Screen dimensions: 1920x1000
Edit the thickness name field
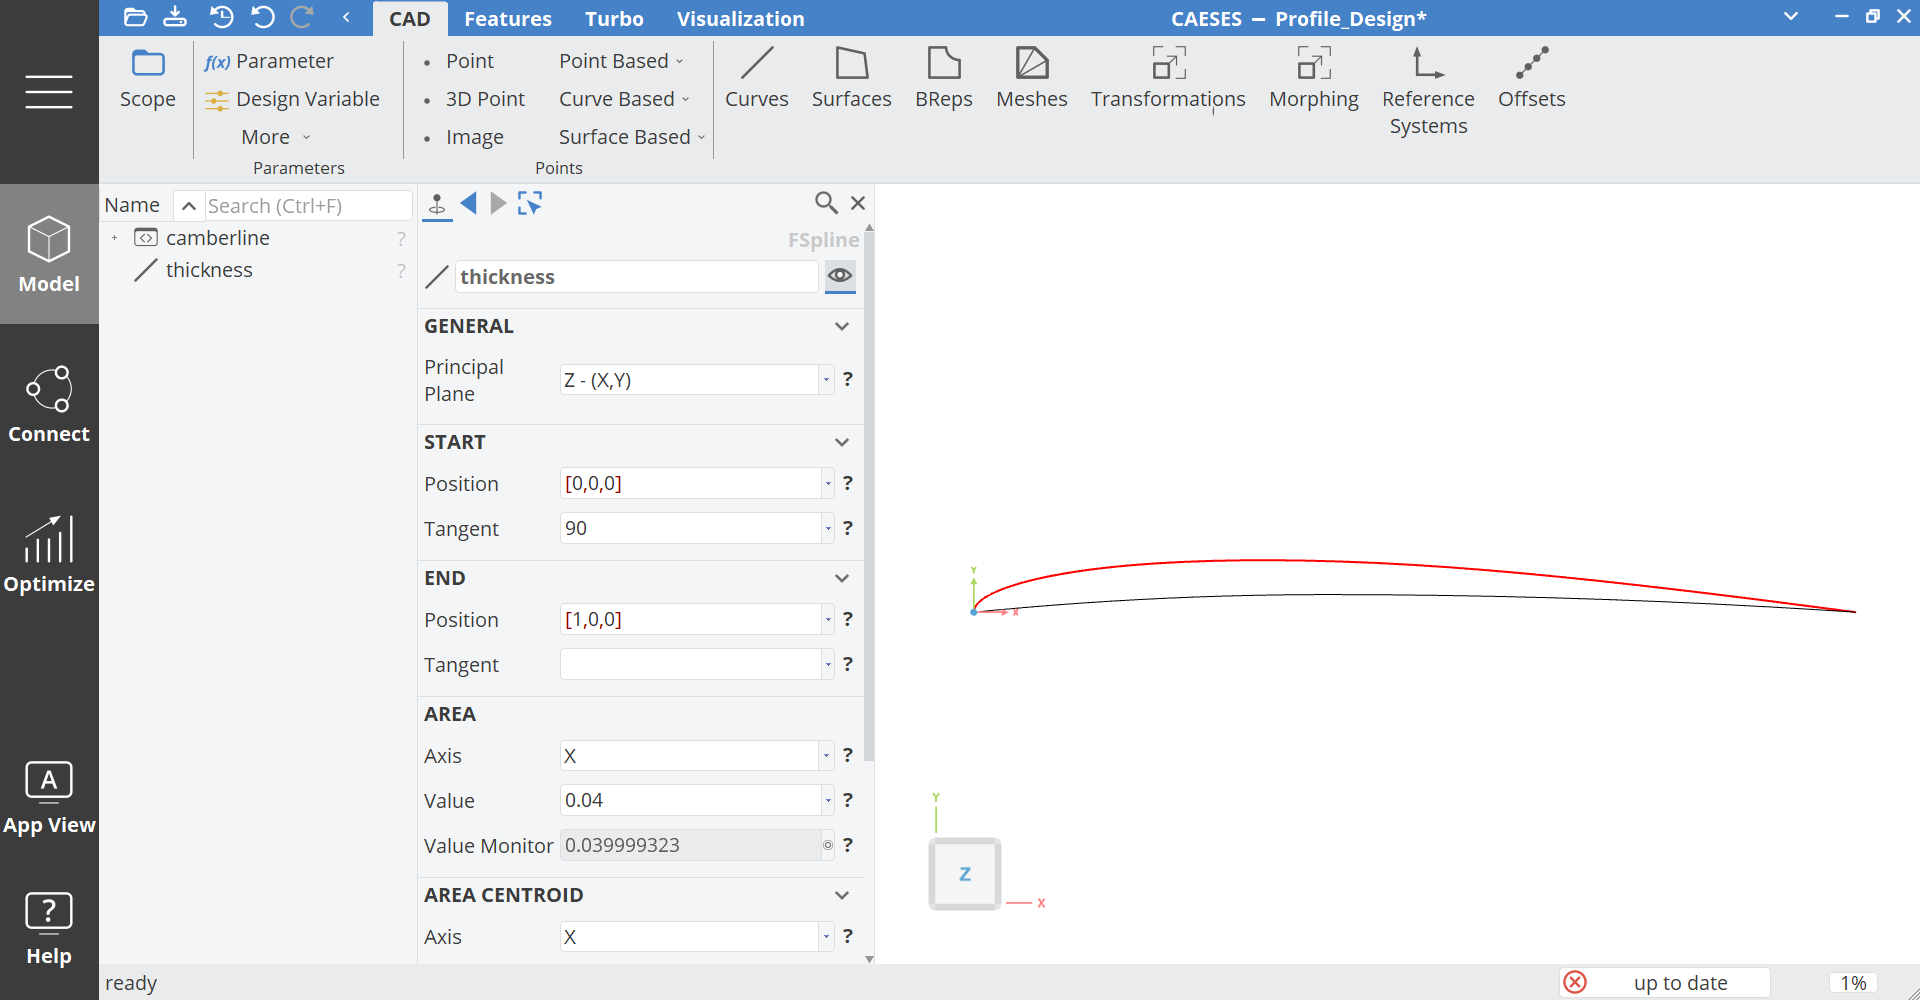click(636, 277)
